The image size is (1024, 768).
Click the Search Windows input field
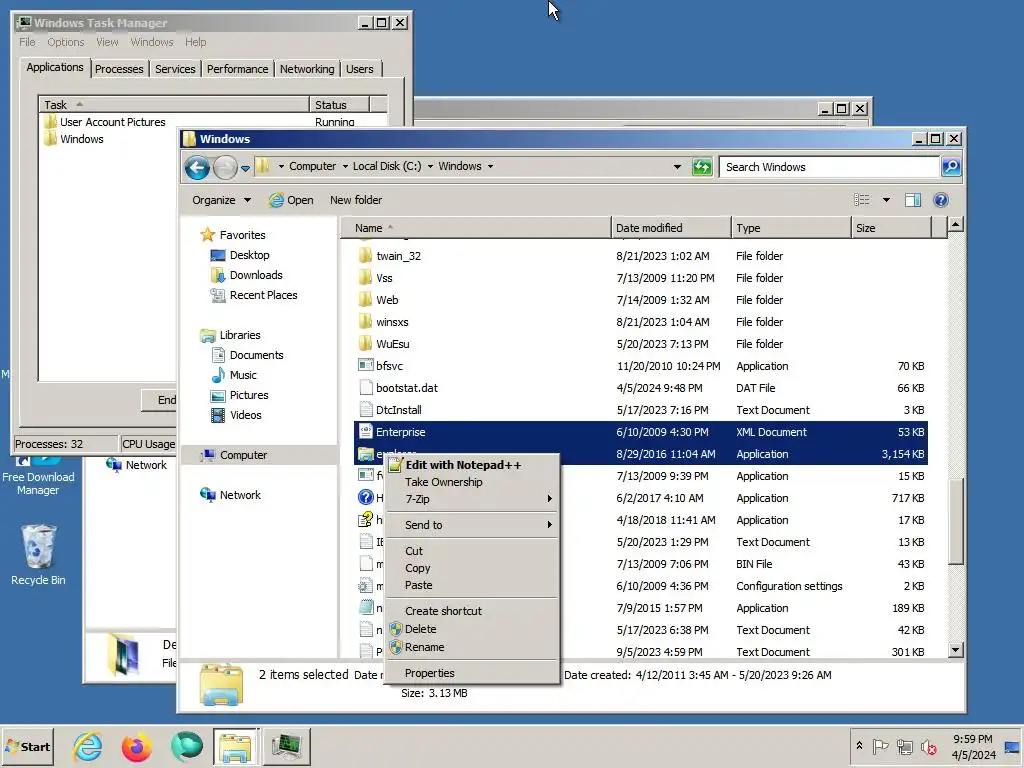829,167
